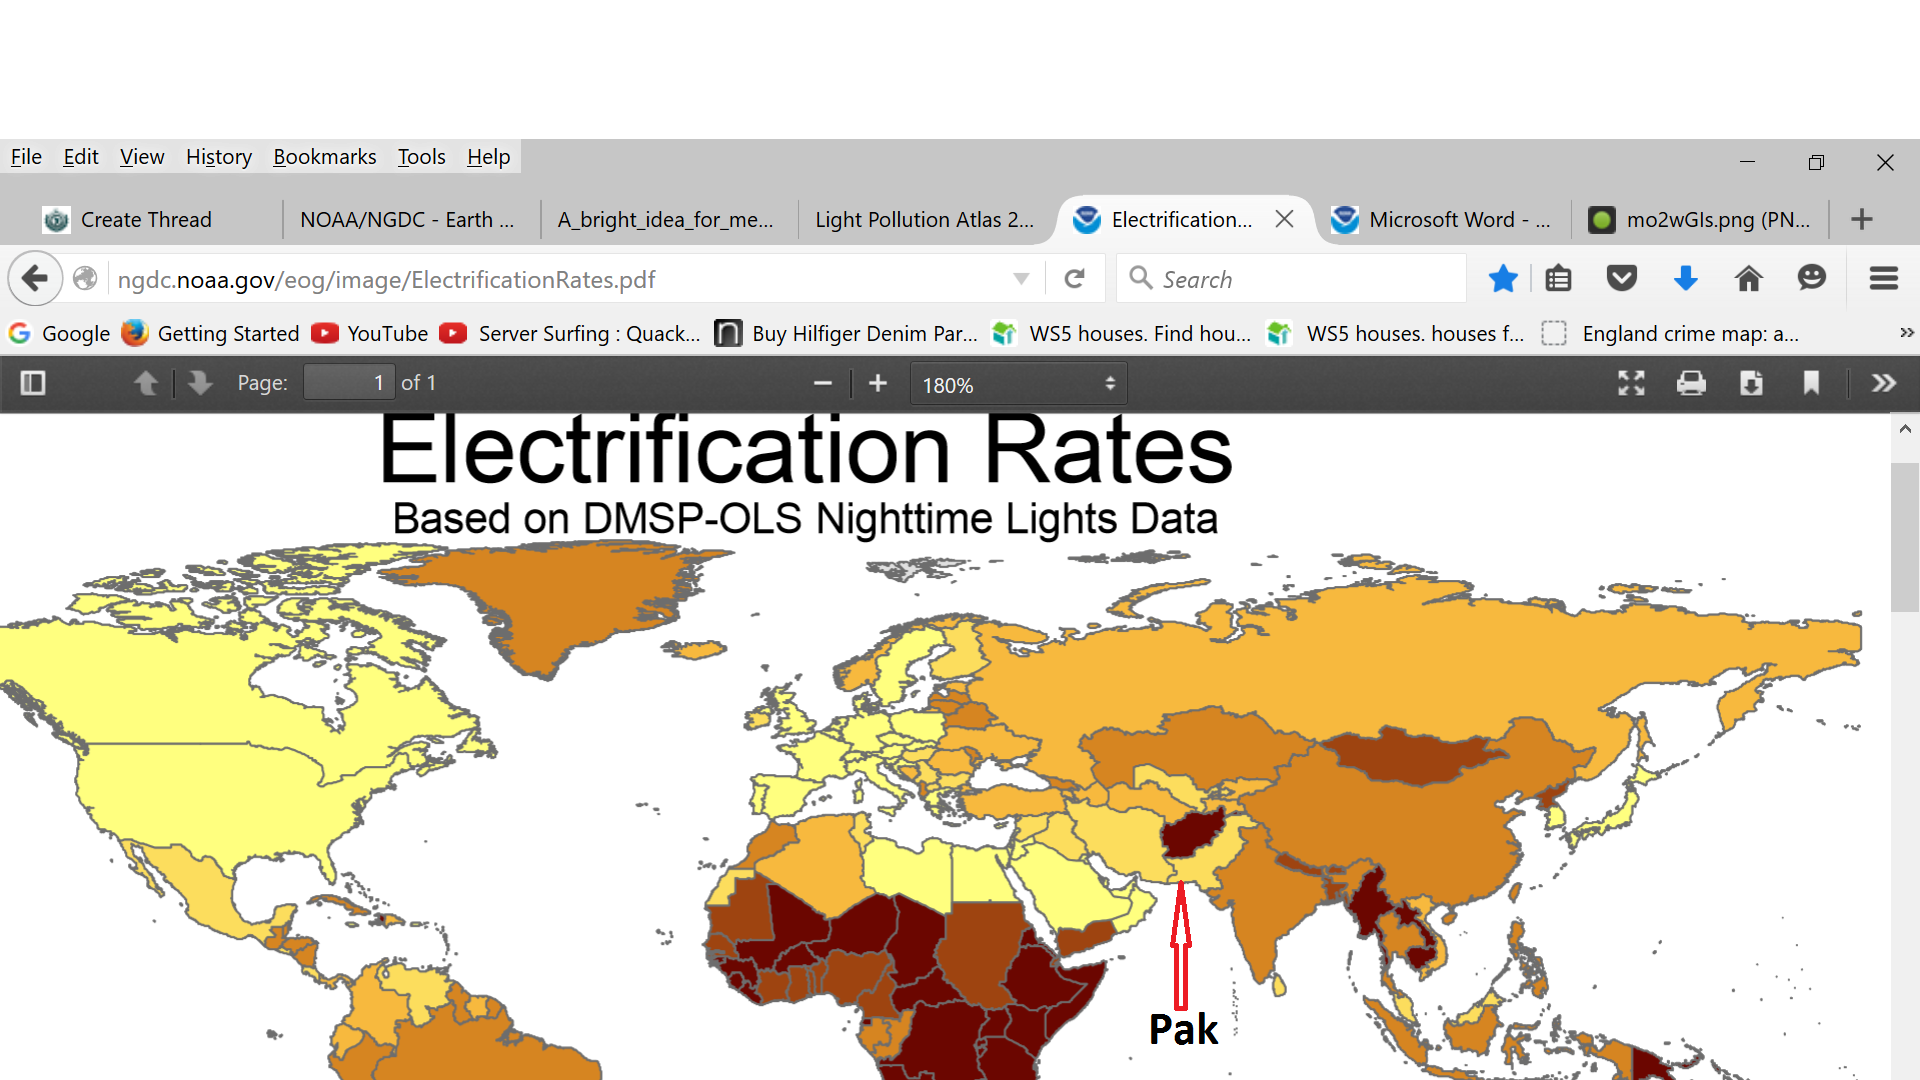Open the YouTube bookmark
This screenshot has width=1920, height=1080.
370,333
